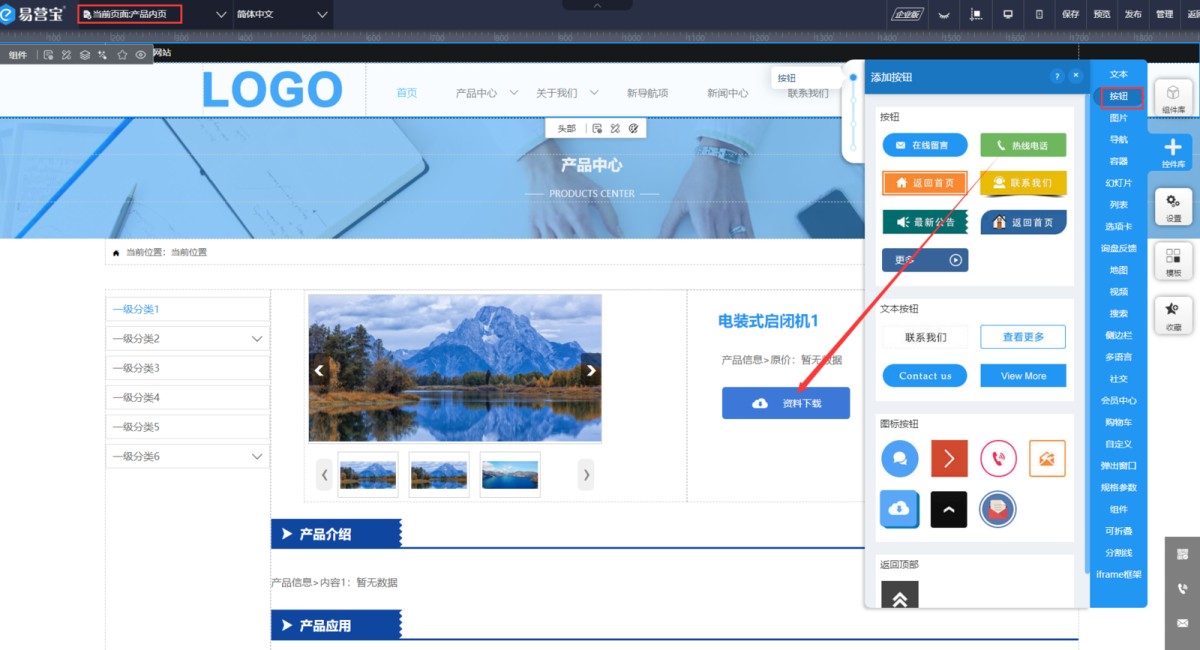Click 管理 in top bar
1200x650 pixels.
(1164, 15)
